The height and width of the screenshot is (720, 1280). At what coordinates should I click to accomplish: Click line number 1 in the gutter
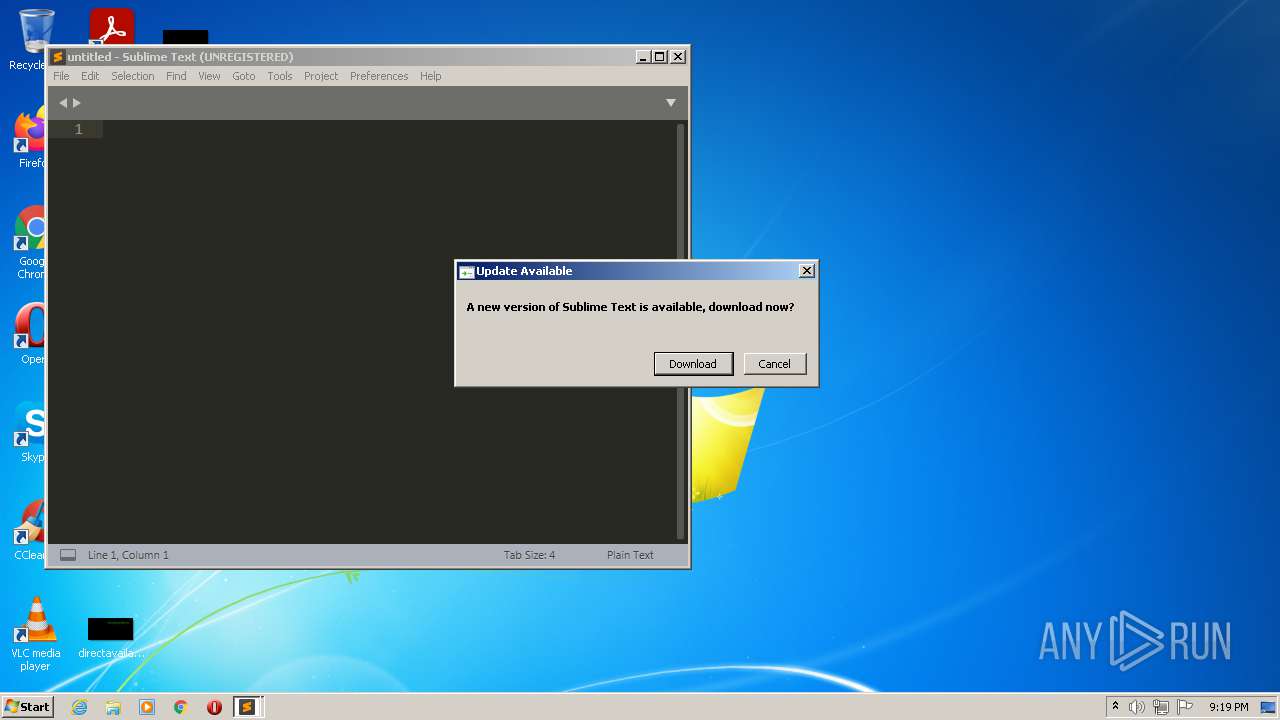(x=78, y=129)
